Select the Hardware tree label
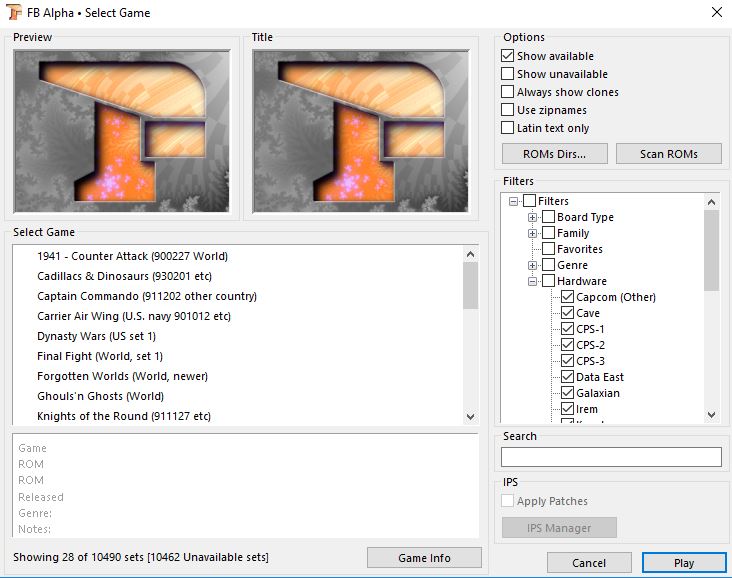This screenshot has width=732, height=578. click(582, 281)
